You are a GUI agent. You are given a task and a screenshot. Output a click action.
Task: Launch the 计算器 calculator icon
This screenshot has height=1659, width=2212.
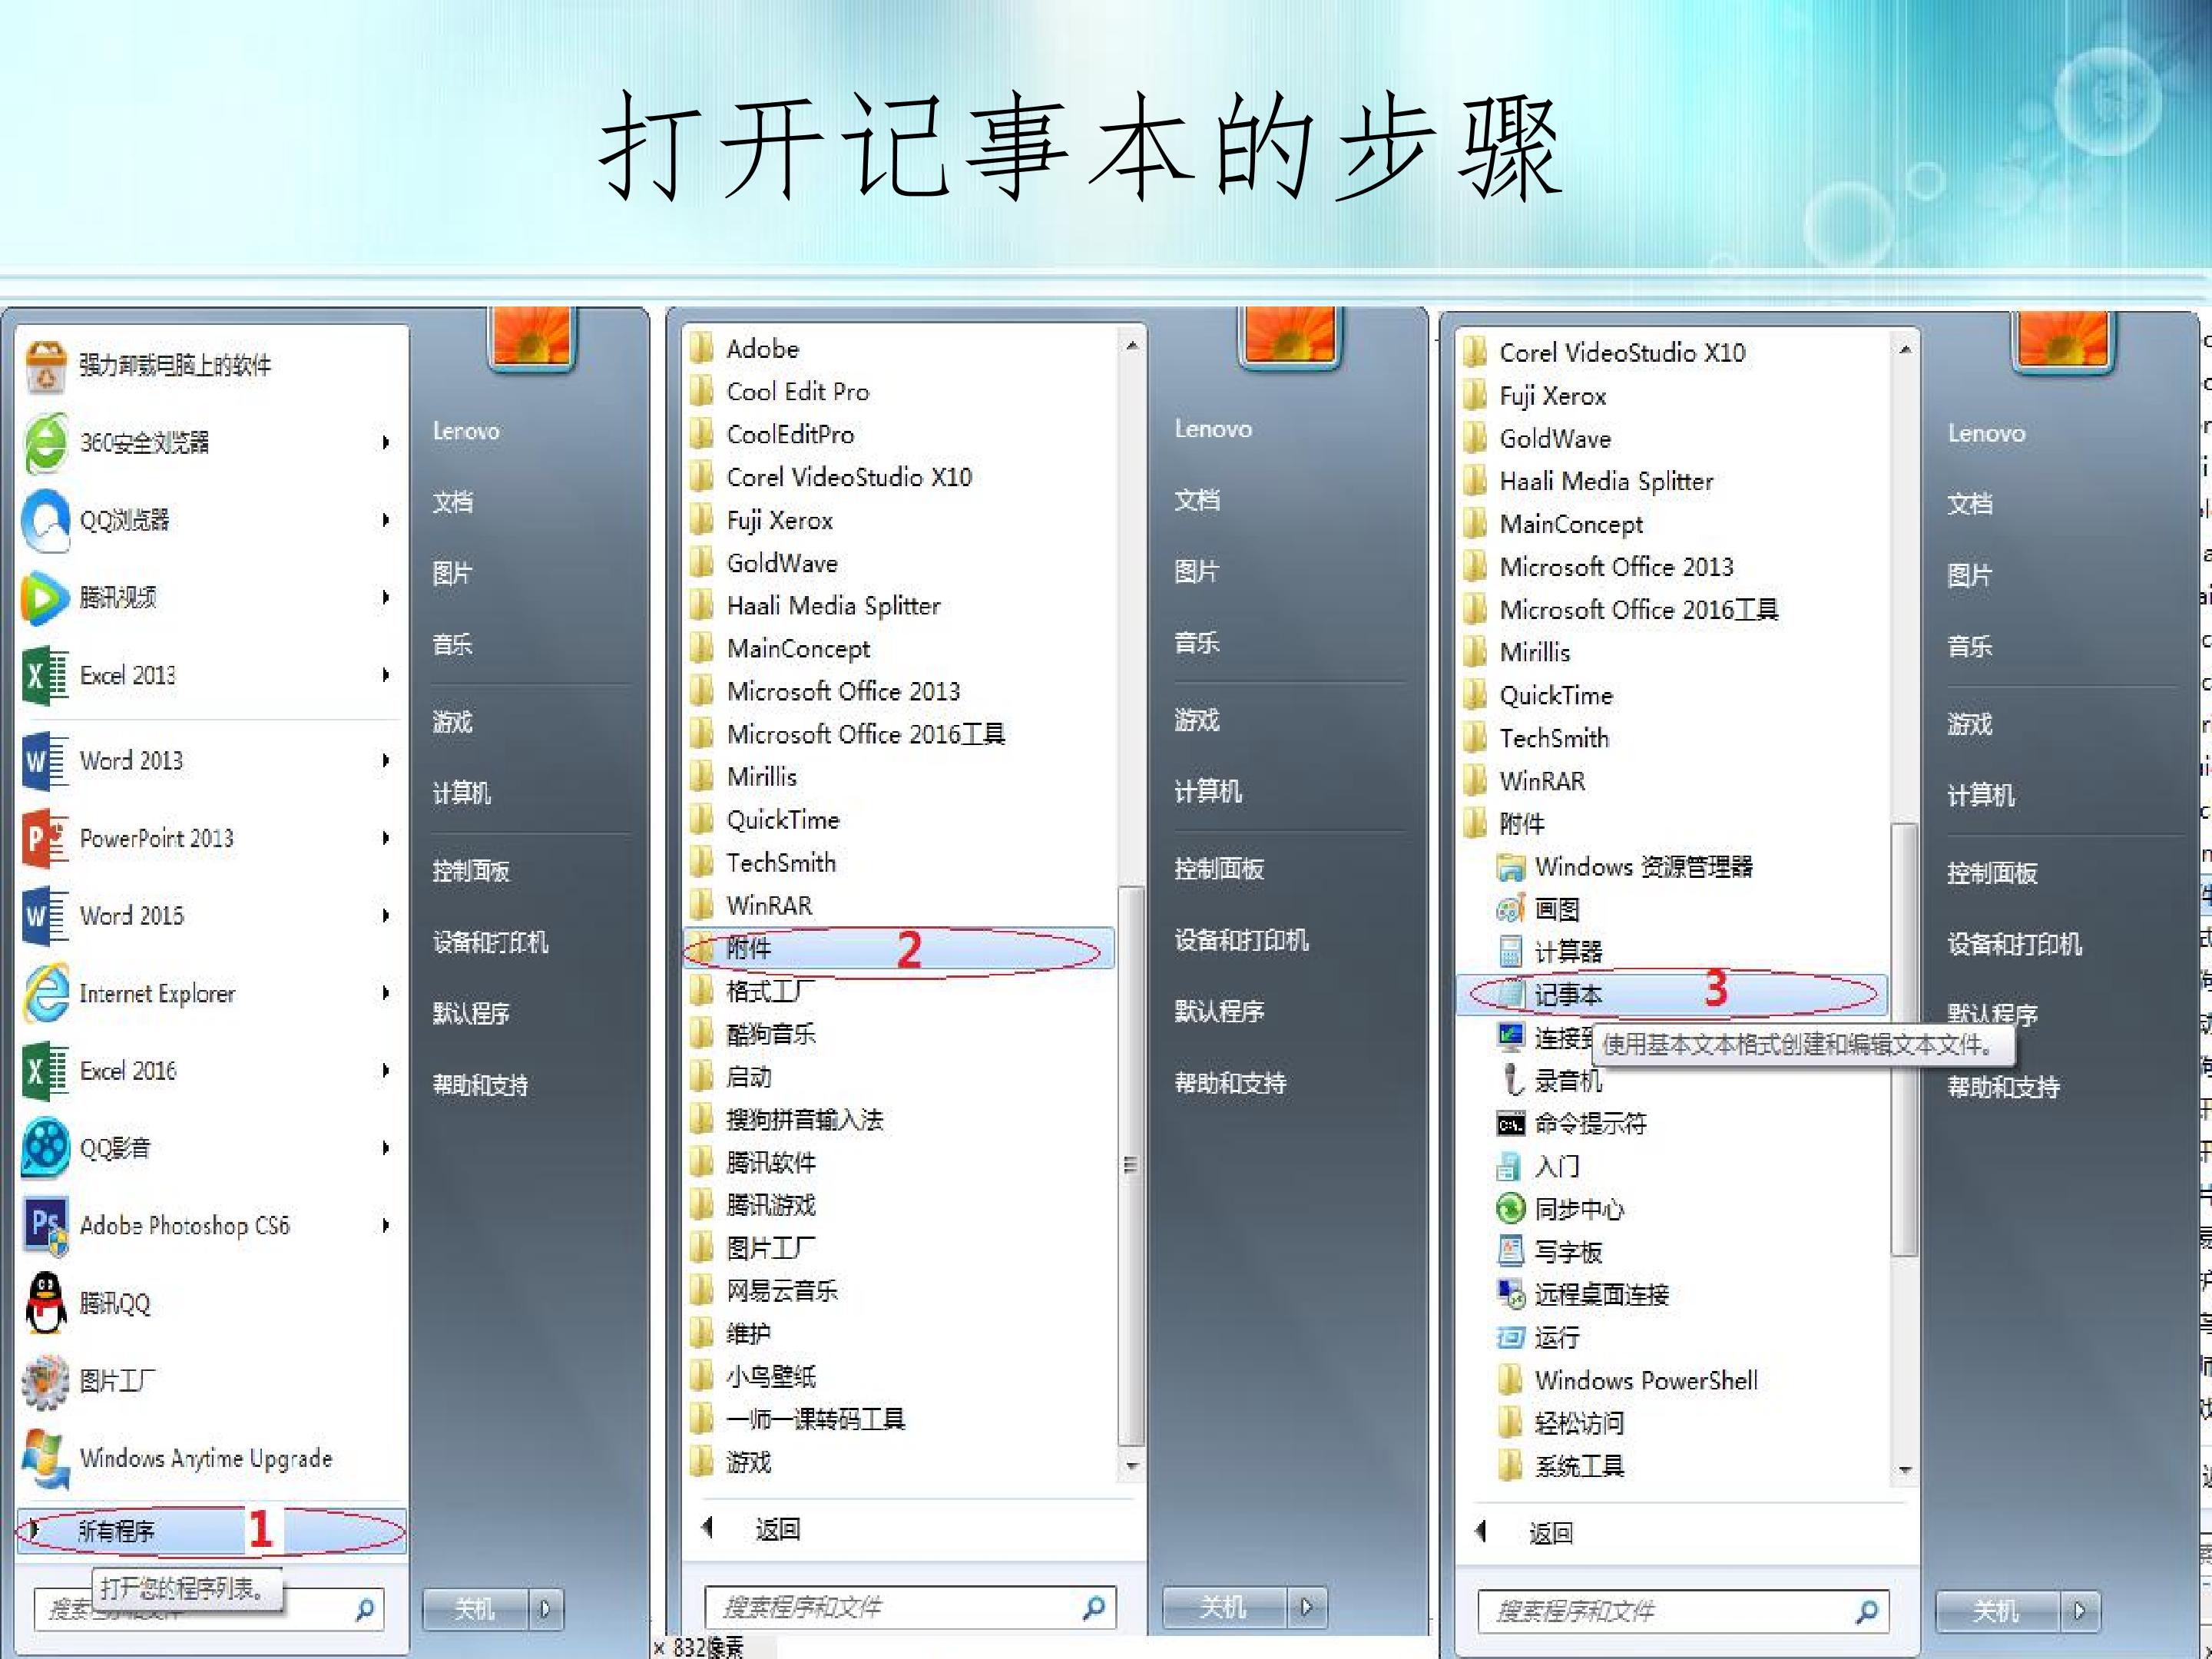[1510, 952]
